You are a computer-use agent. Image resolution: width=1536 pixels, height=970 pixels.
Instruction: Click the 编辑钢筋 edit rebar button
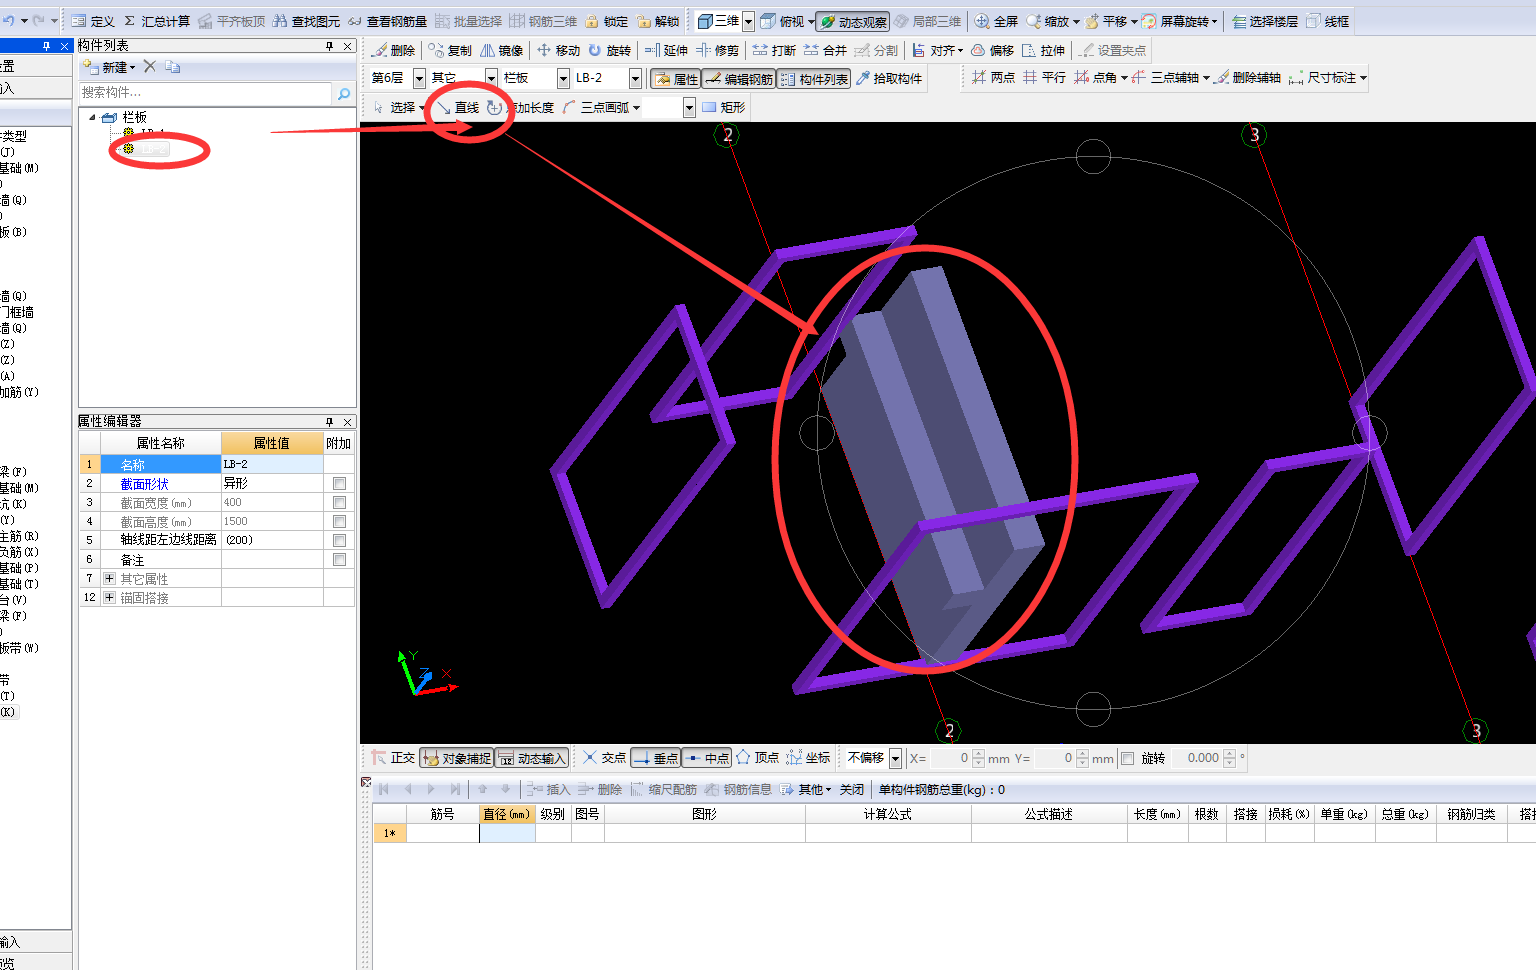tap(739, 79)
